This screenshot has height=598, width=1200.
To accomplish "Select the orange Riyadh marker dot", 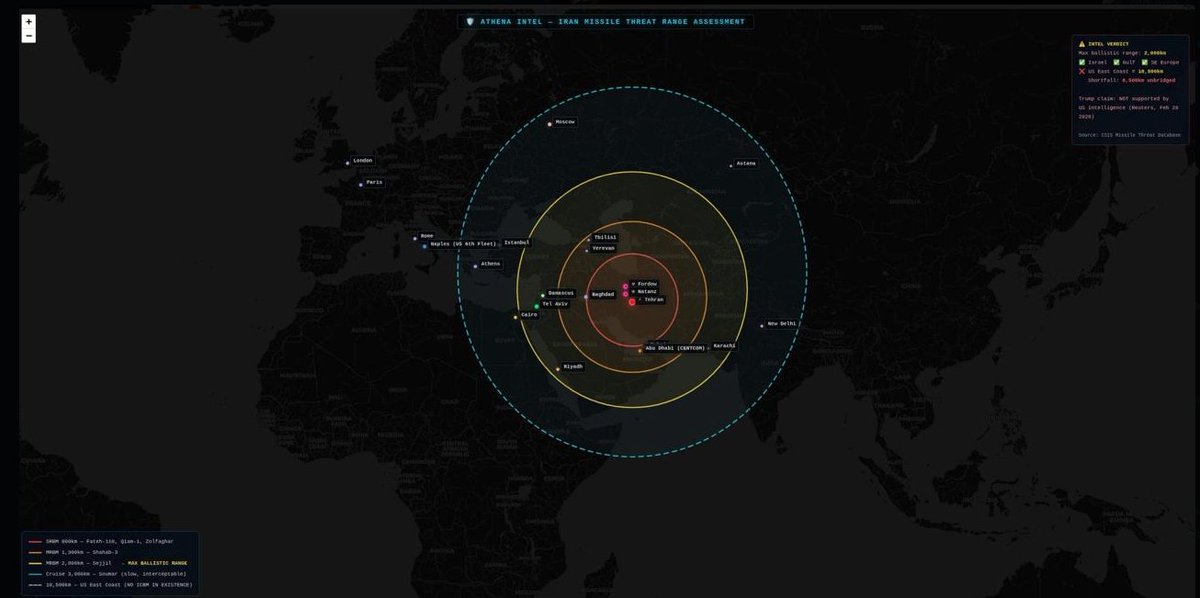I will click(x=558, y=369).
